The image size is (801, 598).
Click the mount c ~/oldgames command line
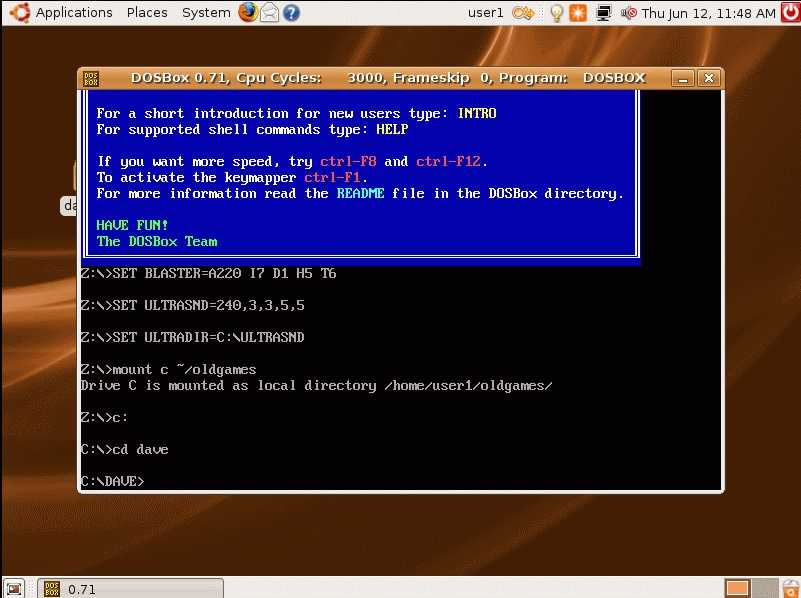tap(169, 369)
